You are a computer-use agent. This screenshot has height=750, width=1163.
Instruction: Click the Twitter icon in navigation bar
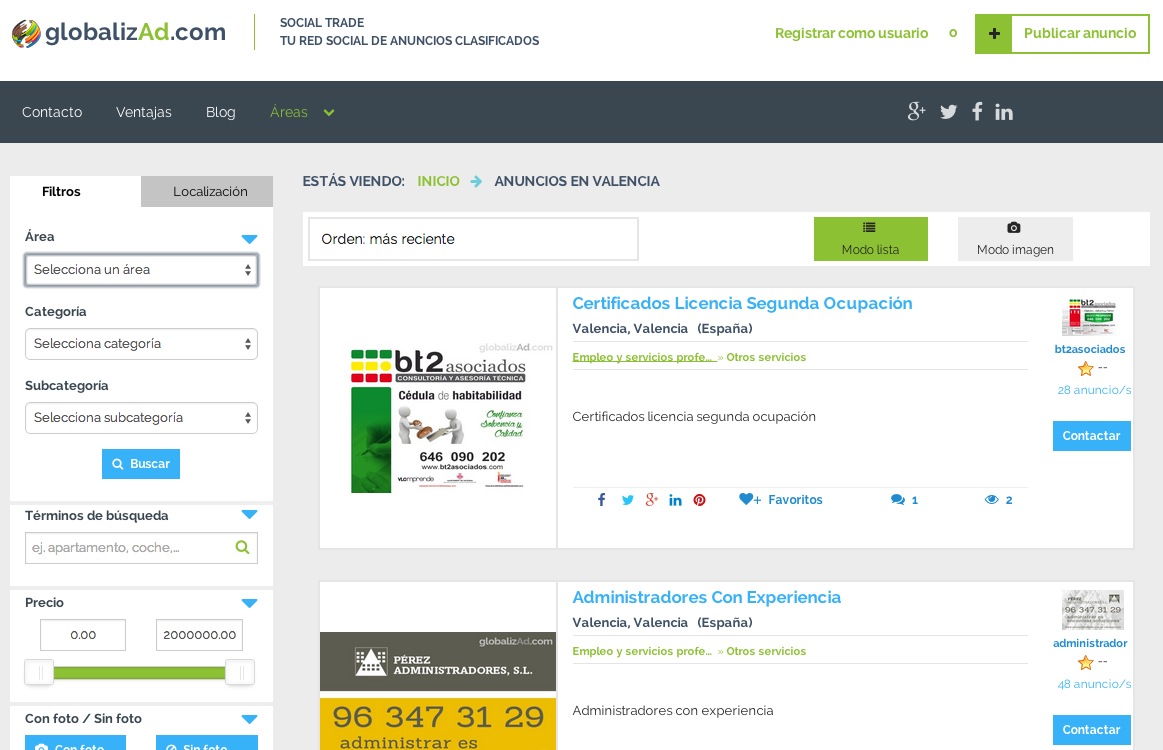948,112
